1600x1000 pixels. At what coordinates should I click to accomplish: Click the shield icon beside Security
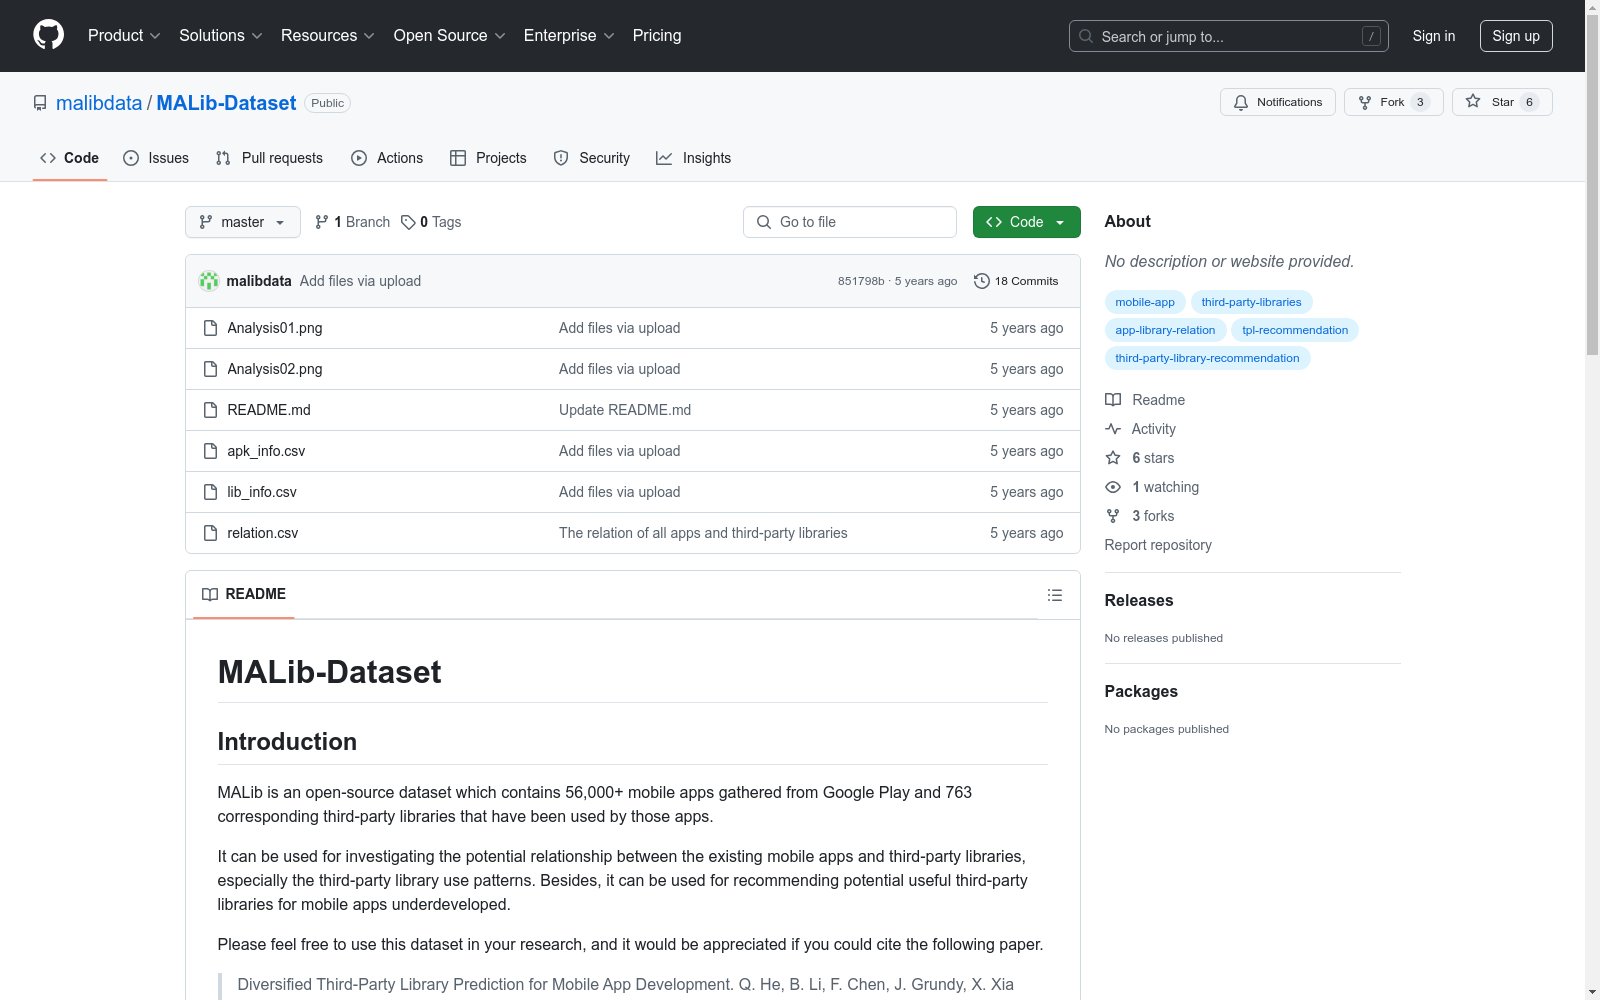pyautogui.click(x=561, y=158)
